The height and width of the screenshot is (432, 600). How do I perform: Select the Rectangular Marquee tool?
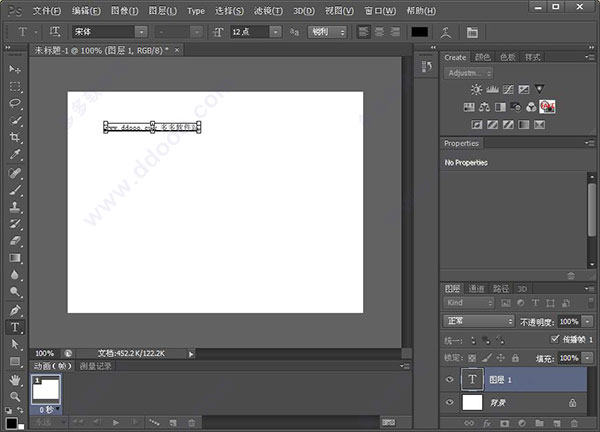tap(15, 86)
